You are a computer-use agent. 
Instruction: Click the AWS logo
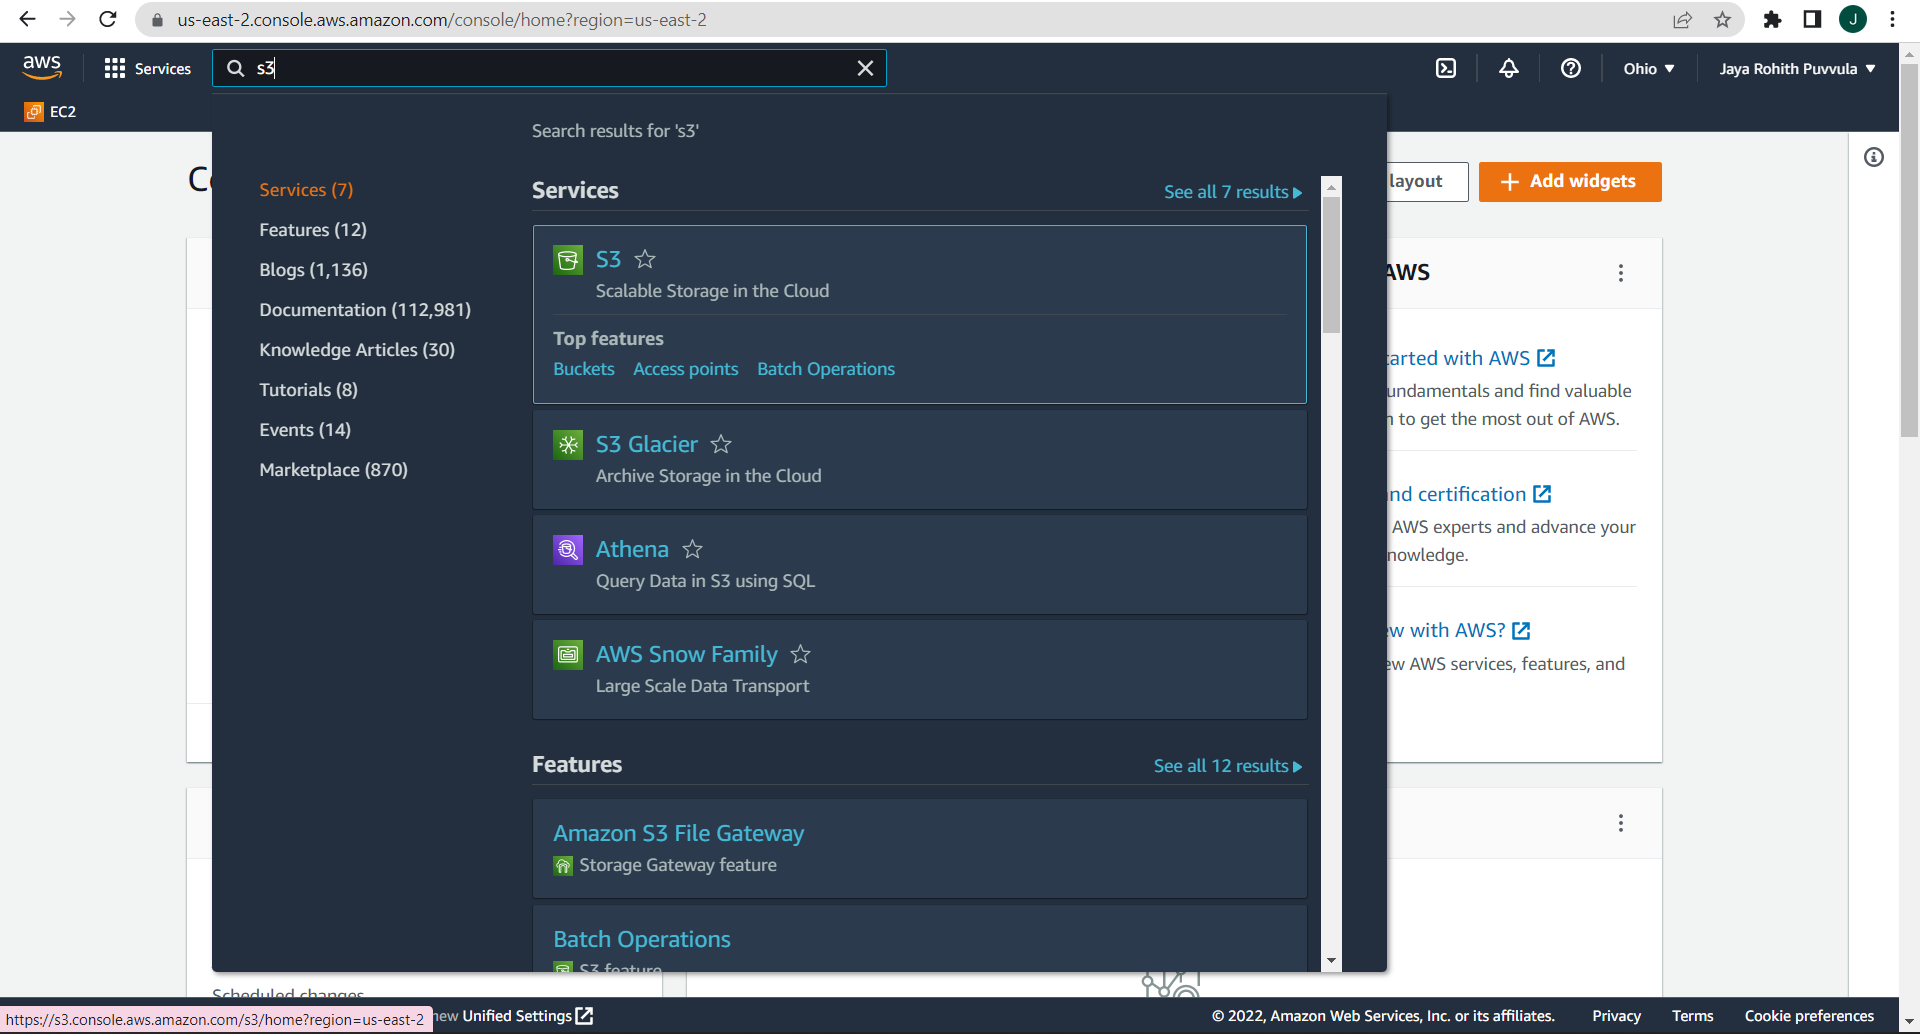click(41, 66)
